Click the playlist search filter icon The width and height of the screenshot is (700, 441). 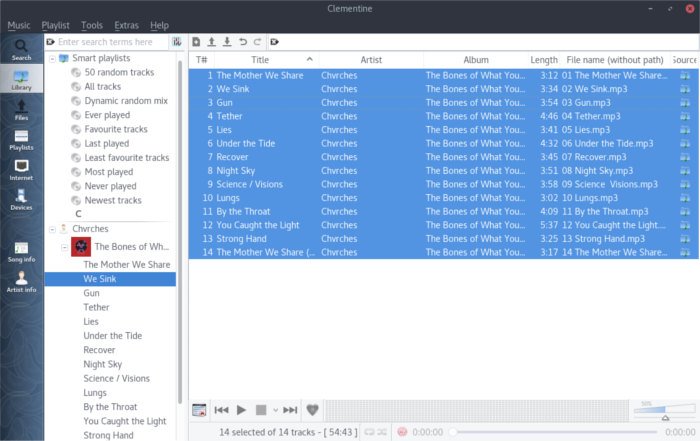click(x=275, y=42)
